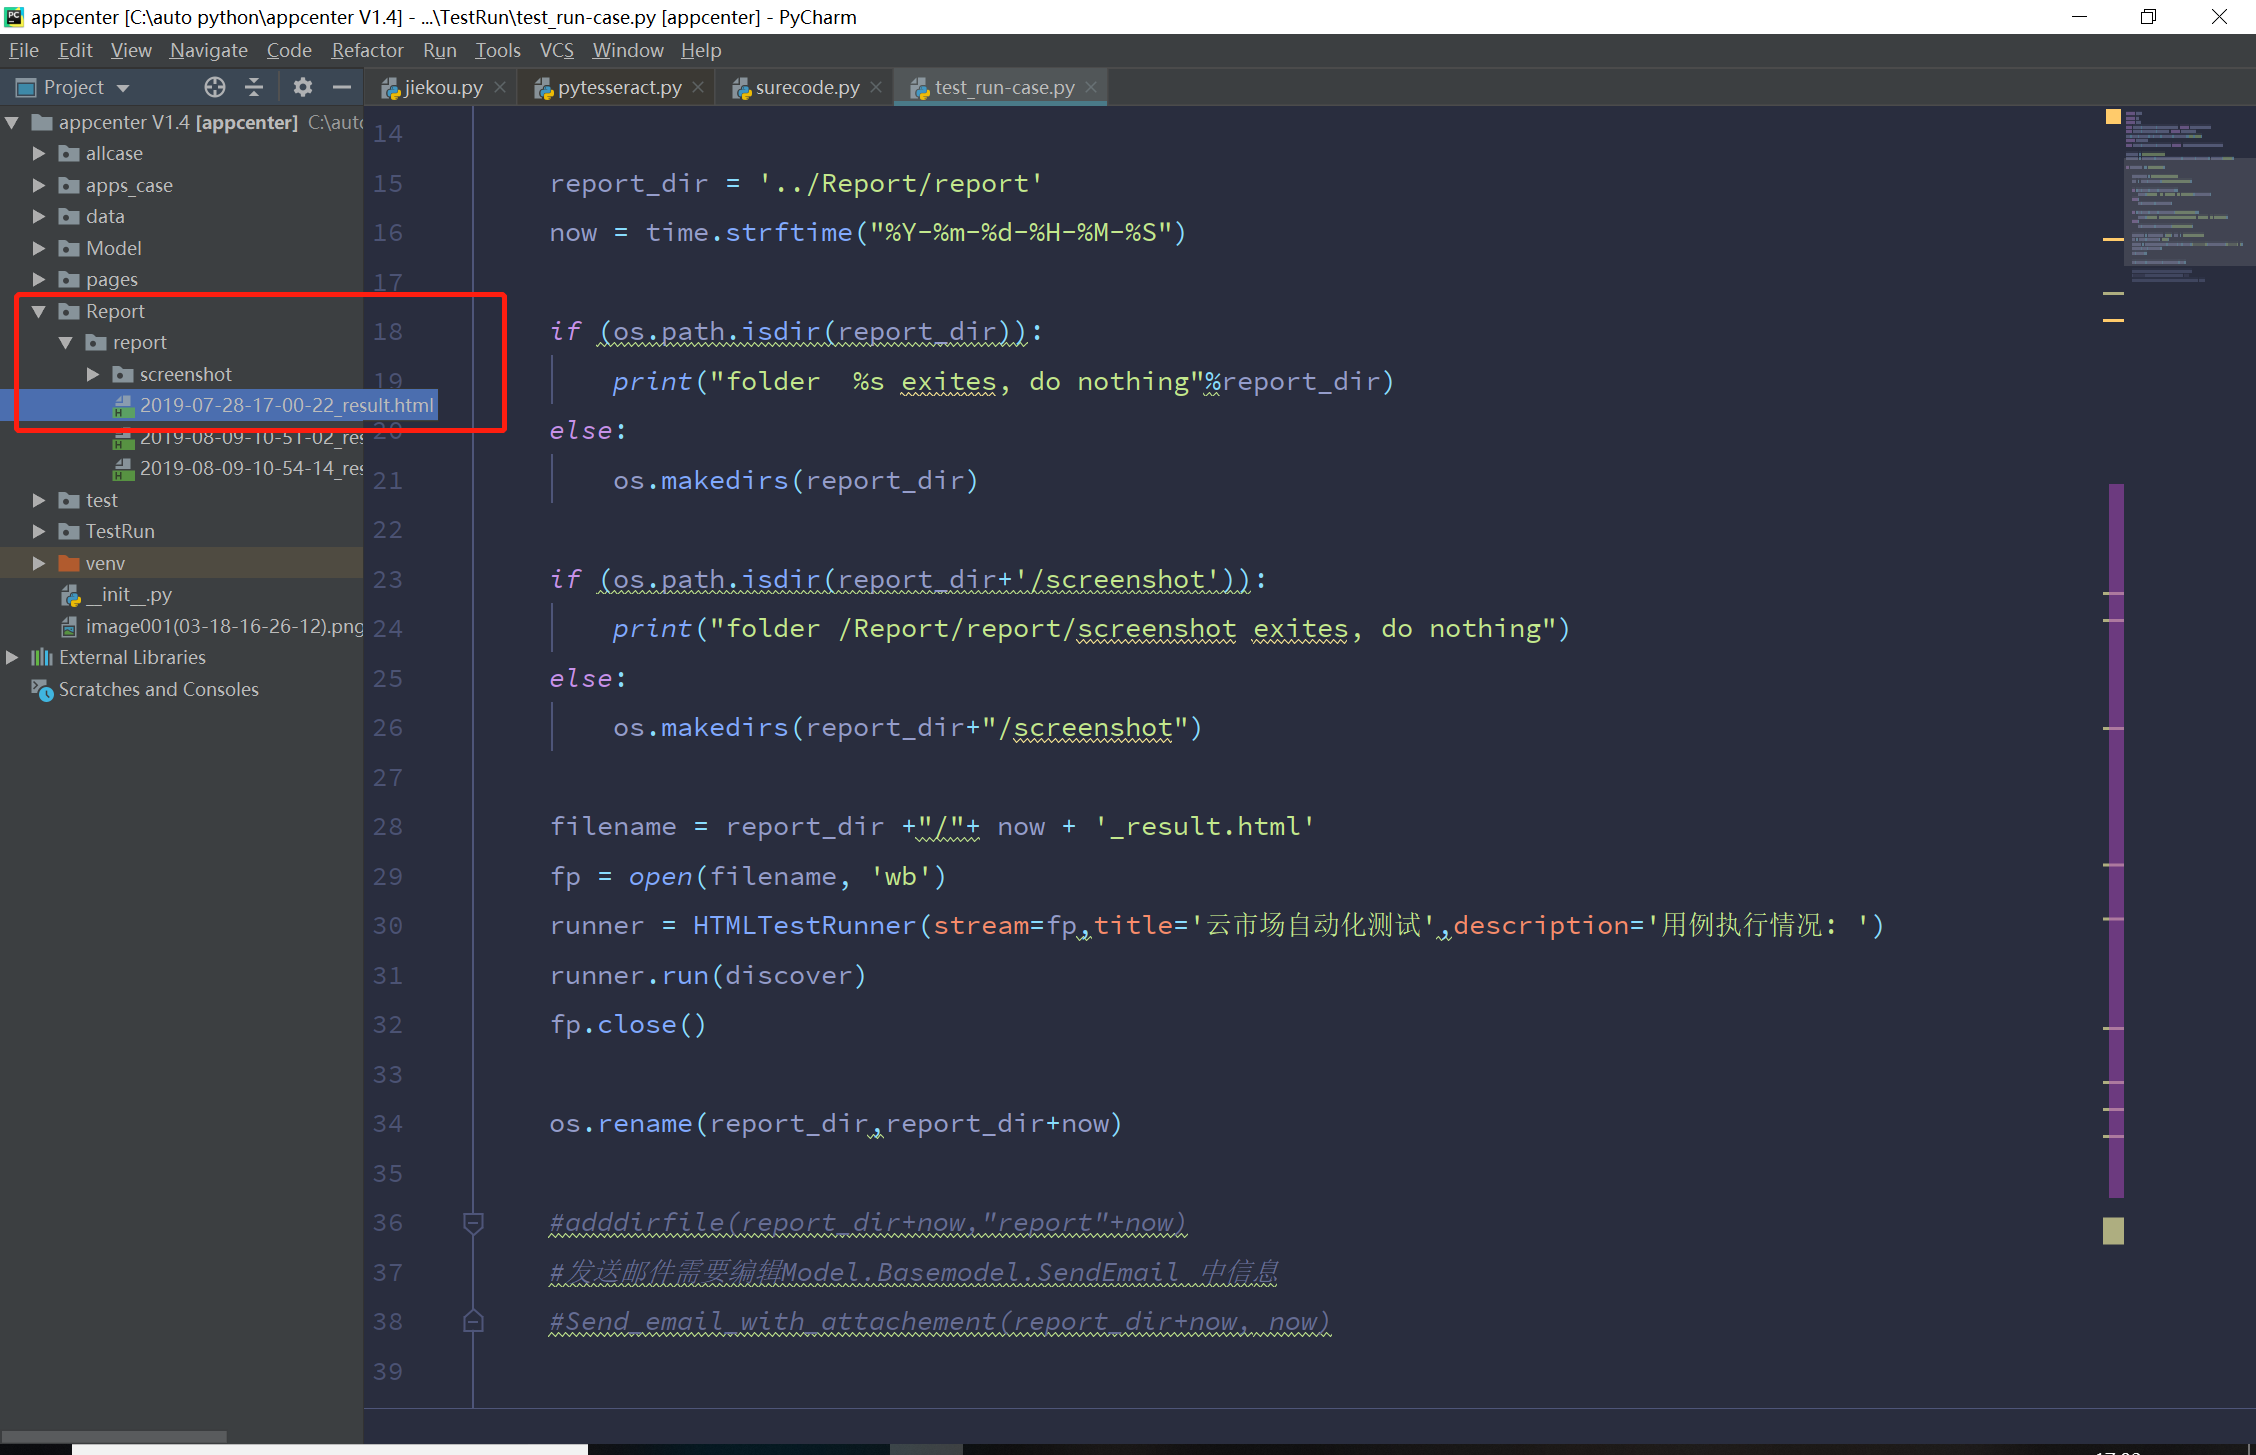The width and height of the screenshot is (2256, 1455).
Task: Open the Project view dropdown
Action: 123,88
